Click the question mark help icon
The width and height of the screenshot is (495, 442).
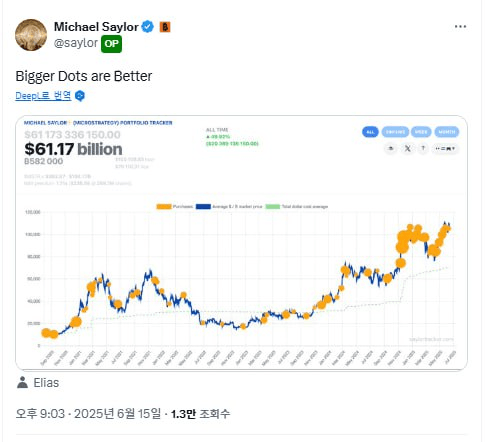click(423, 149)
